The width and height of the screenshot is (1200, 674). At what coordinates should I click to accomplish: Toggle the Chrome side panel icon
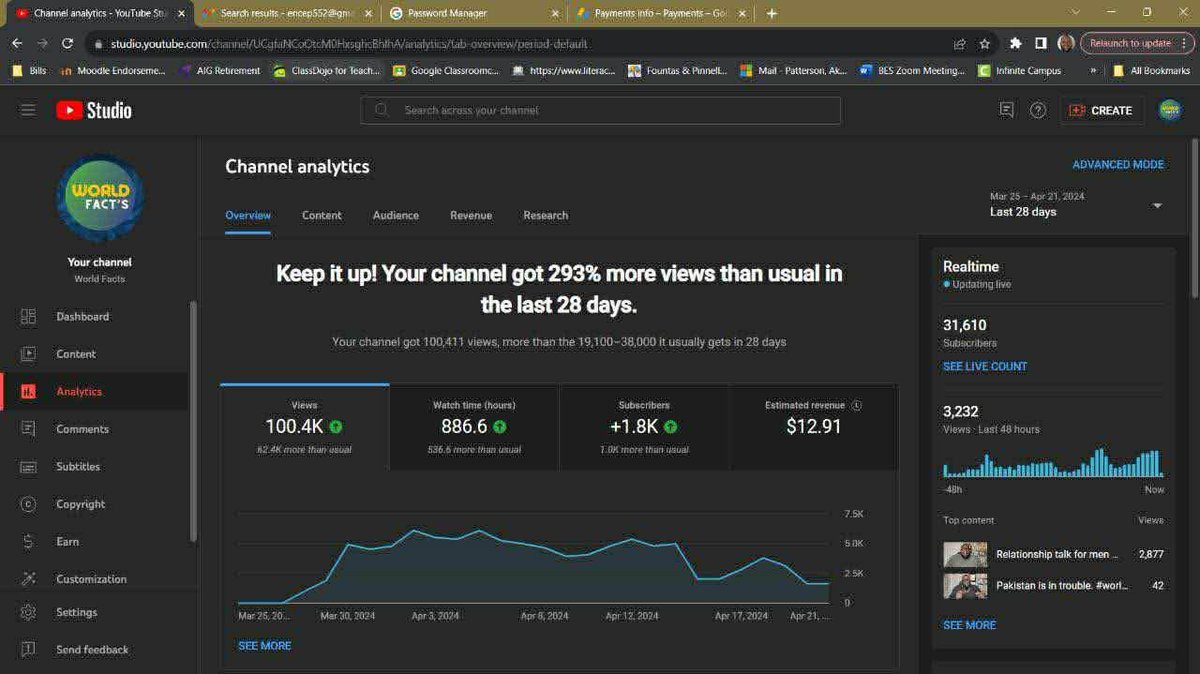(x=1041, y=44)
